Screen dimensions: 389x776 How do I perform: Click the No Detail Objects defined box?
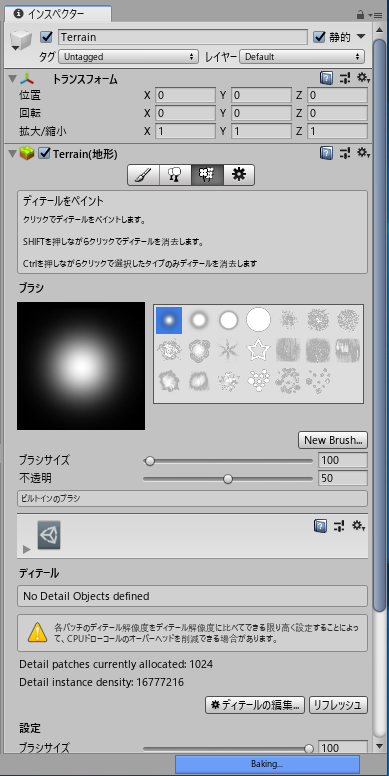click(193, 596)
